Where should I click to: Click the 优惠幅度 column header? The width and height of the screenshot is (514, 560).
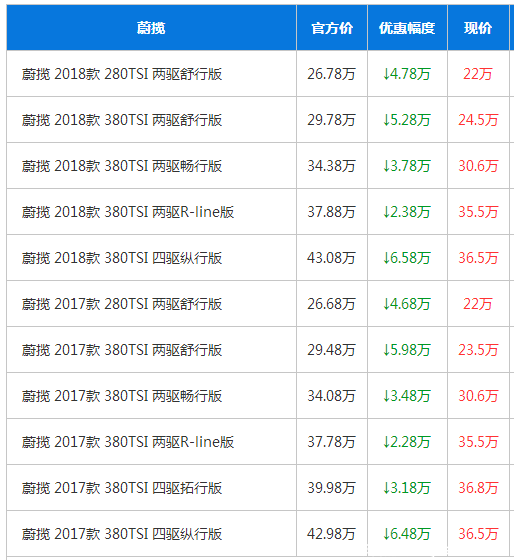coord(407,28)
